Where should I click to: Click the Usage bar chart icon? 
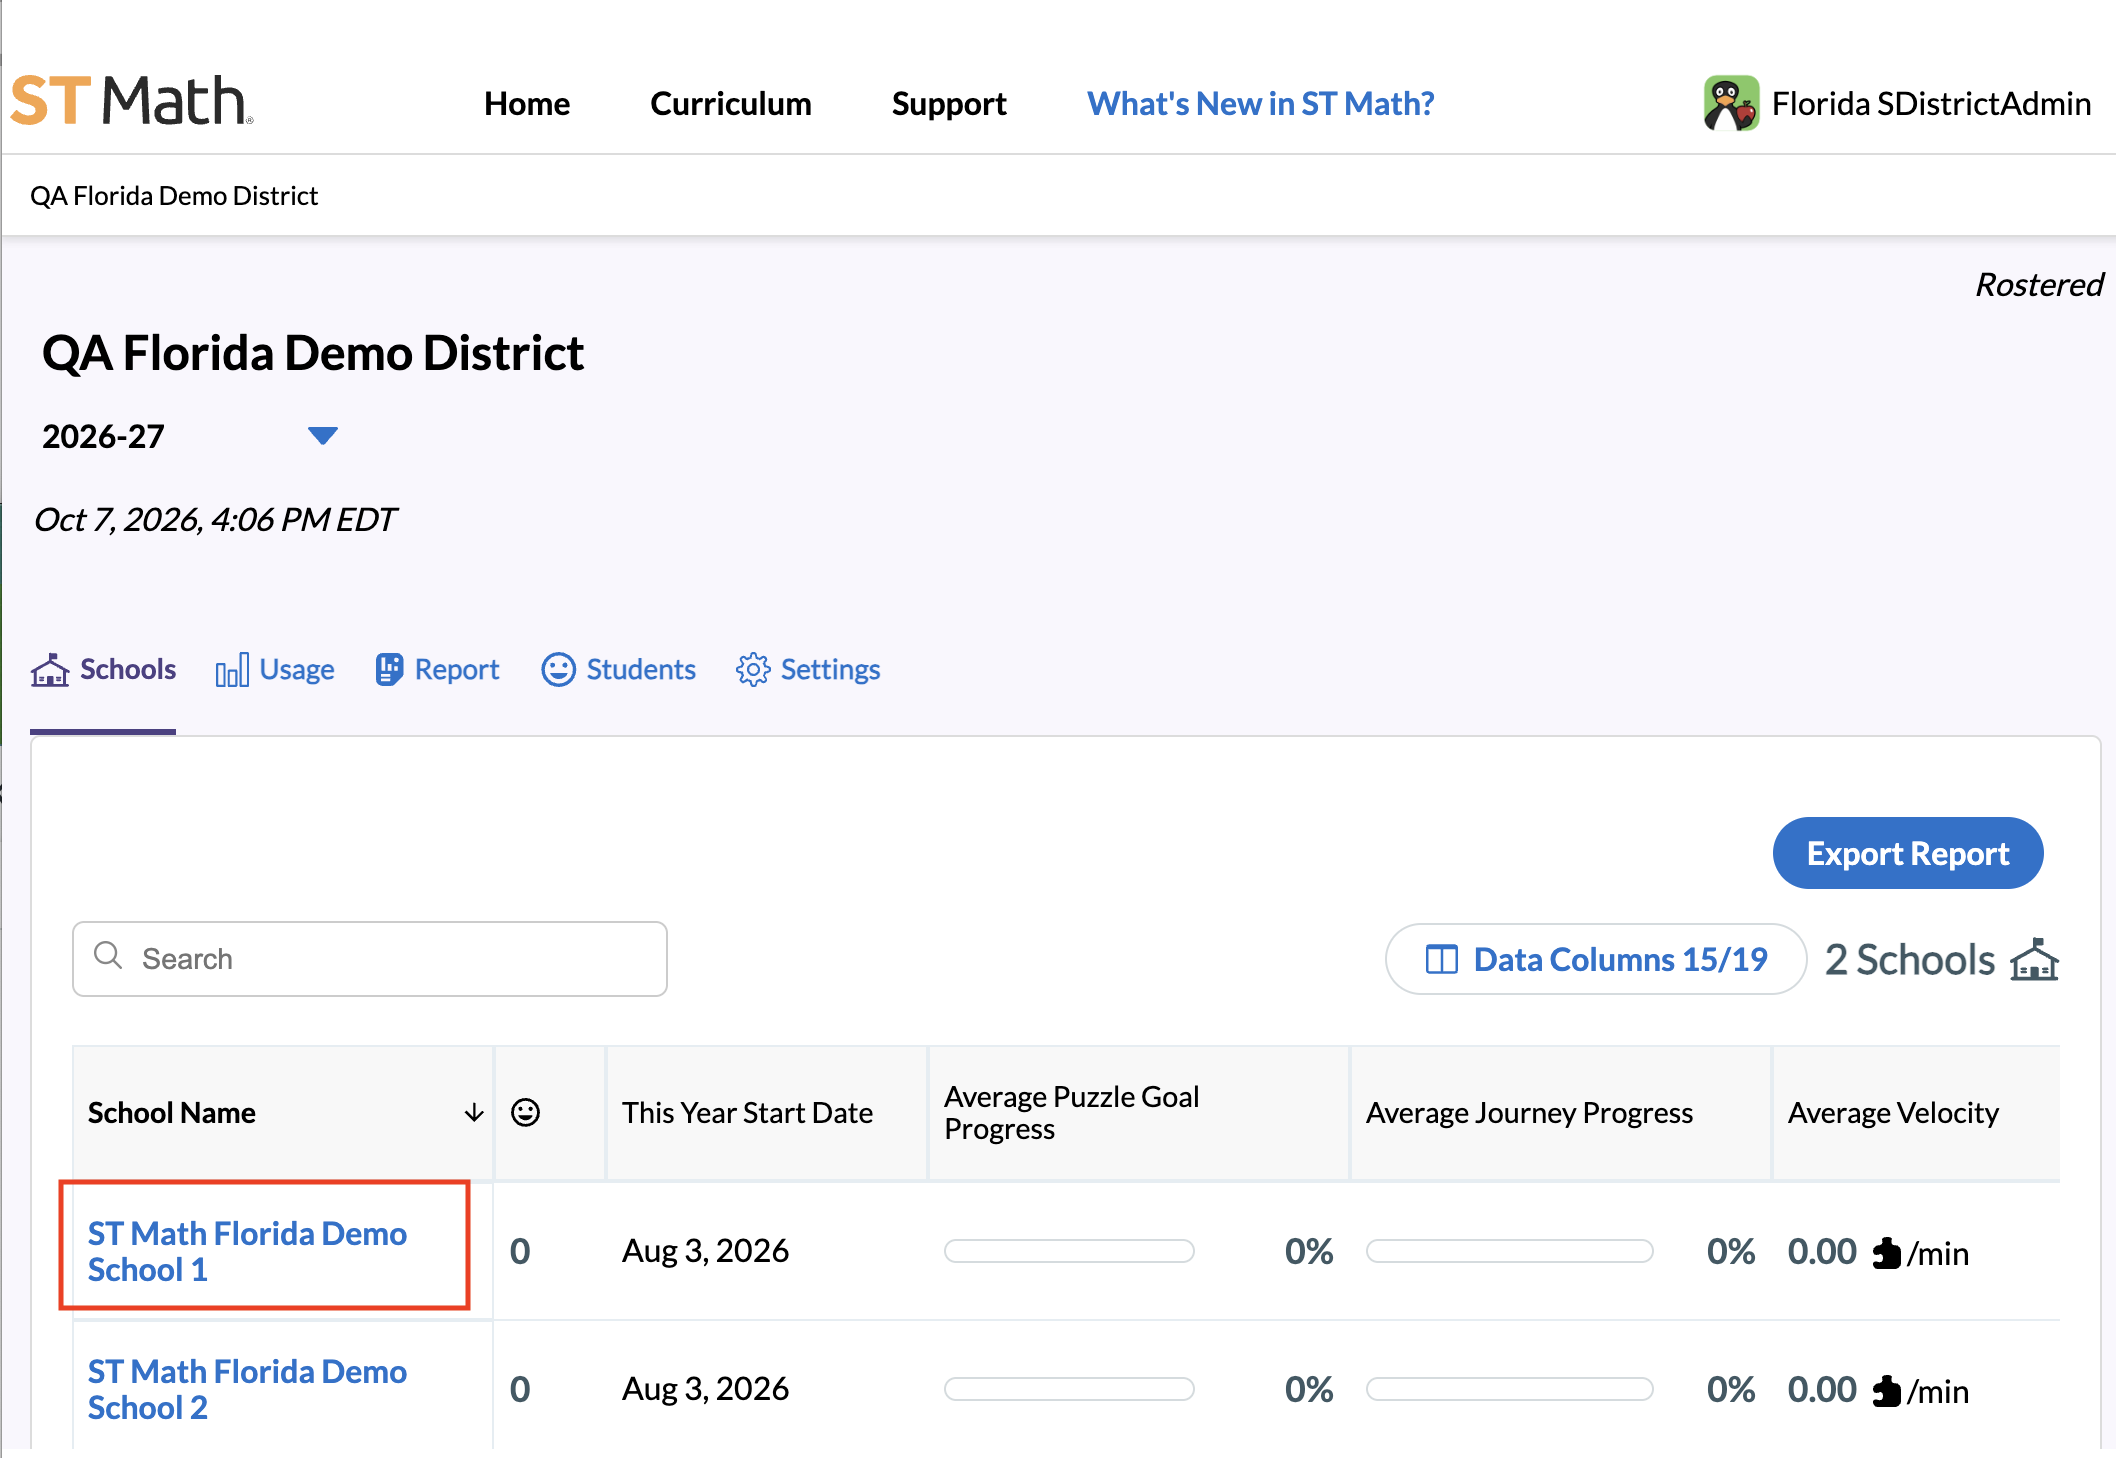click(x=232, y=670)
